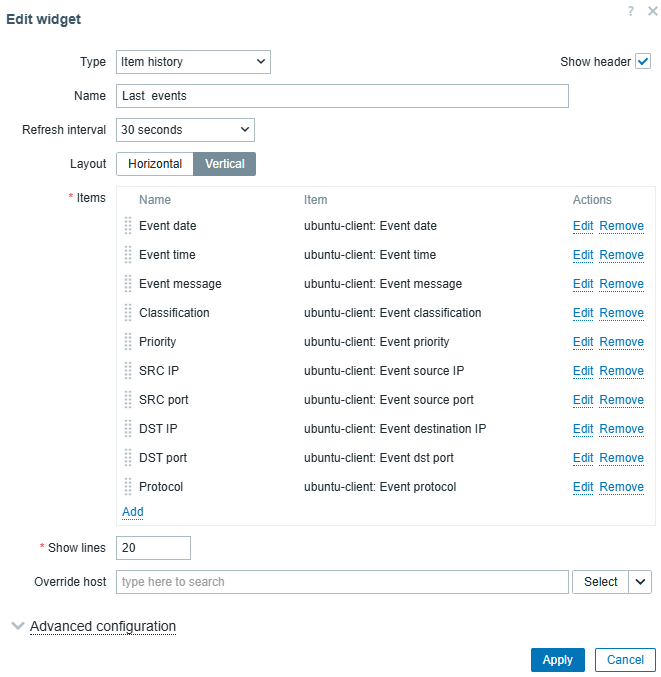Click the drag handle next to Protocol

[x=128, y=487]
